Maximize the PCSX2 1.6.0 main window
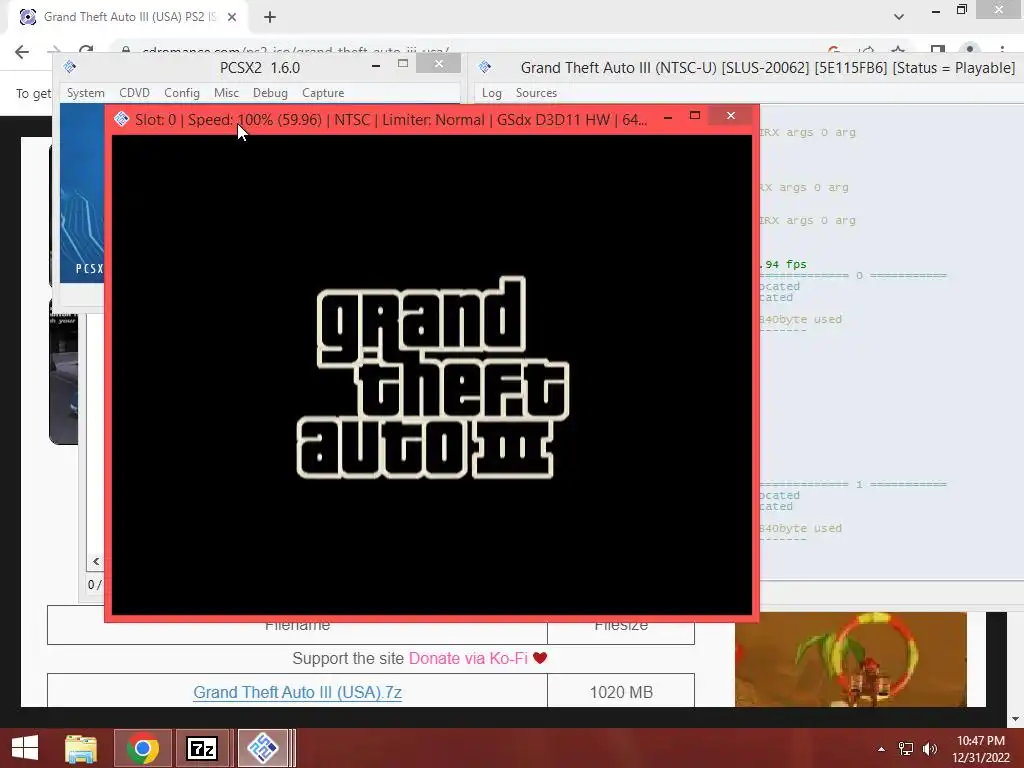 [x=403, y=64]
